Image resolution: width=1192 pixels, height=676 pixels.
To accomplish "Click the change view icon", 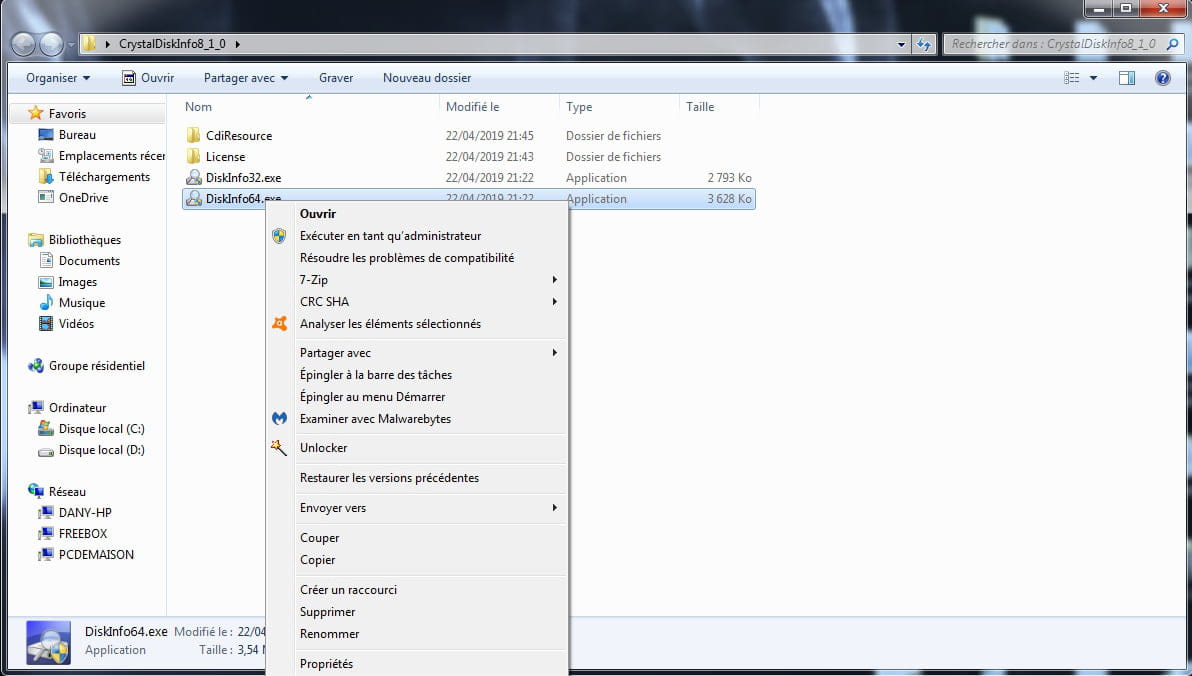I will point(1072,78).
